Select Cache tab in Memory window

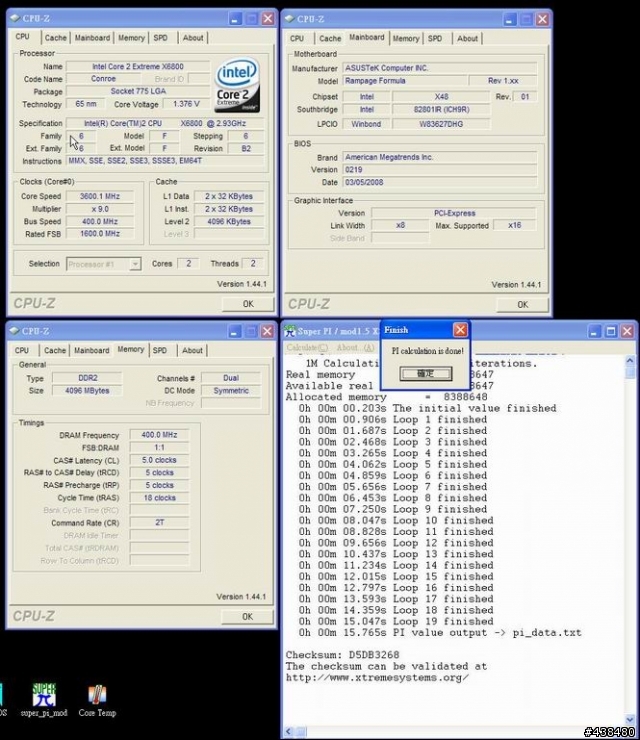[55, 351]
